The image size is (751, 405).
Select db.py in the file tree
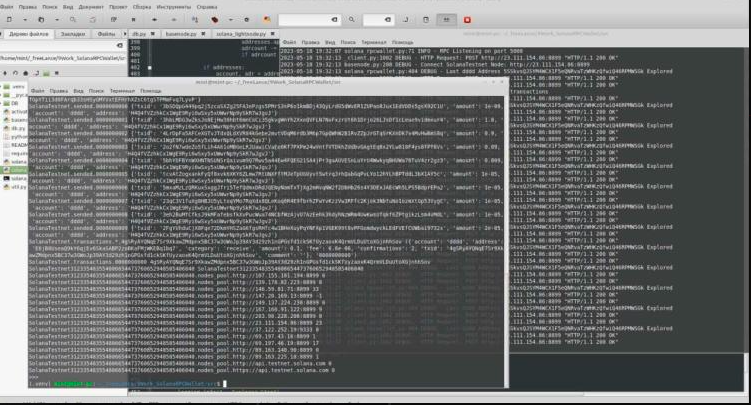pos(18,128)
